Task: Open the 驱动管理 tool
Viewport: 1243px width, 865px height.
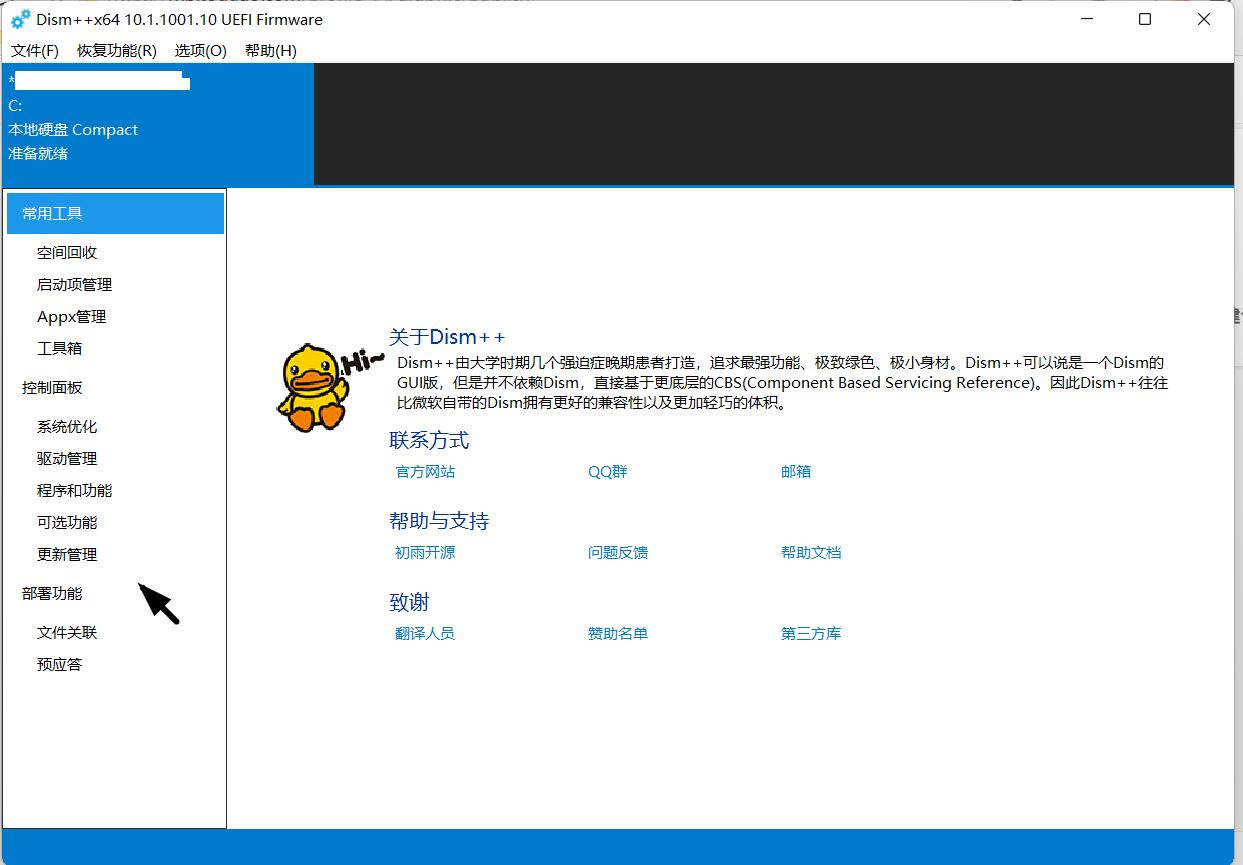Action: click(x=66, y=458)
